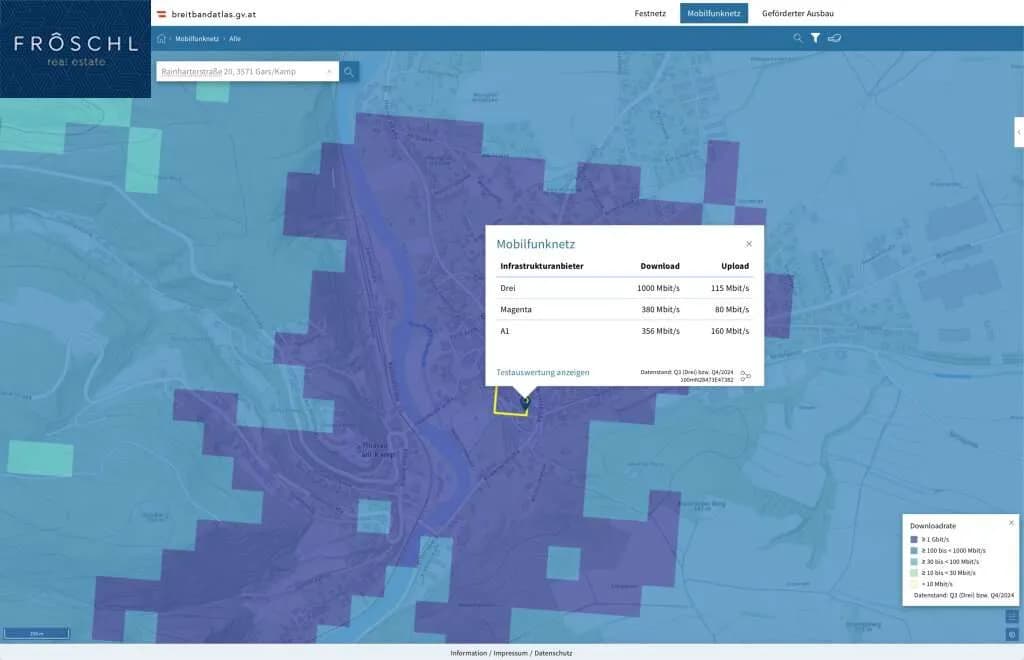Click the ≥ 30 bis < 100 Mbit/s swatch
The image size is (1024, 660).
coord(914,561)
